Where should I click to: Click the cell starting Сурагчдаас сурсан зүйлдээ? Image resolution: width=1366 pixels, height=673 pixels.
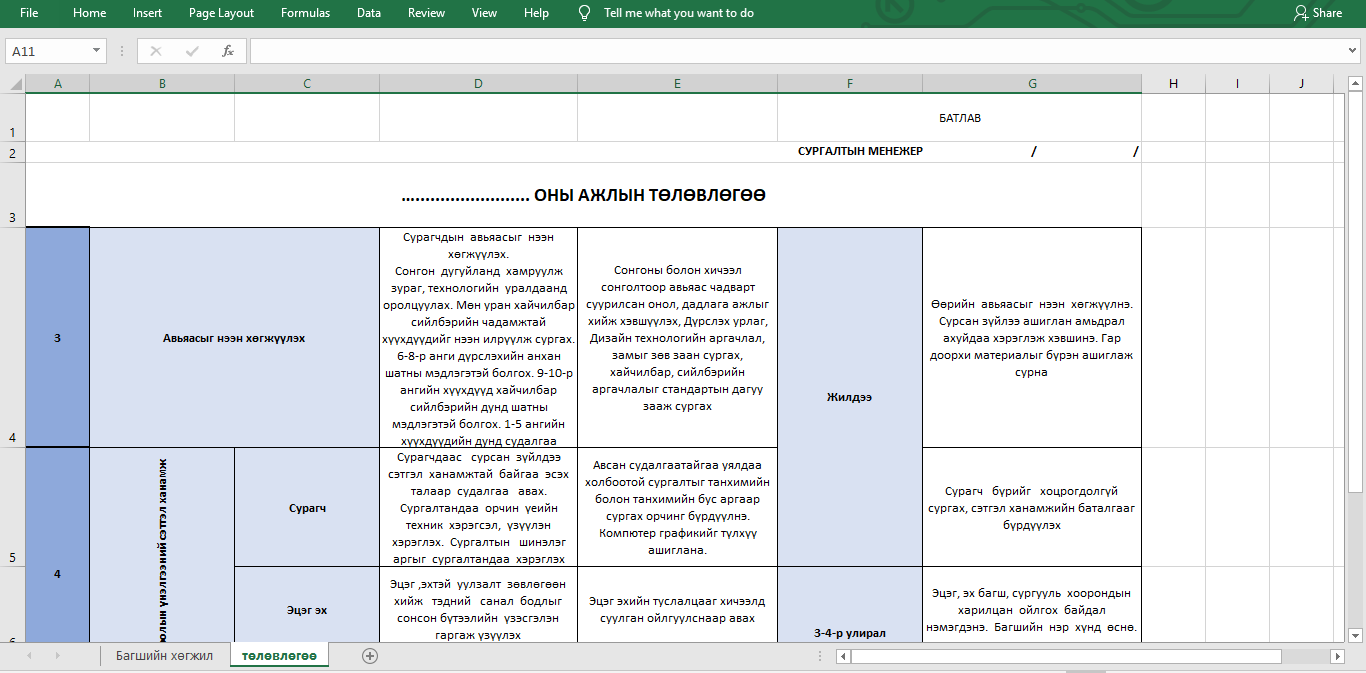coord(478,507)
